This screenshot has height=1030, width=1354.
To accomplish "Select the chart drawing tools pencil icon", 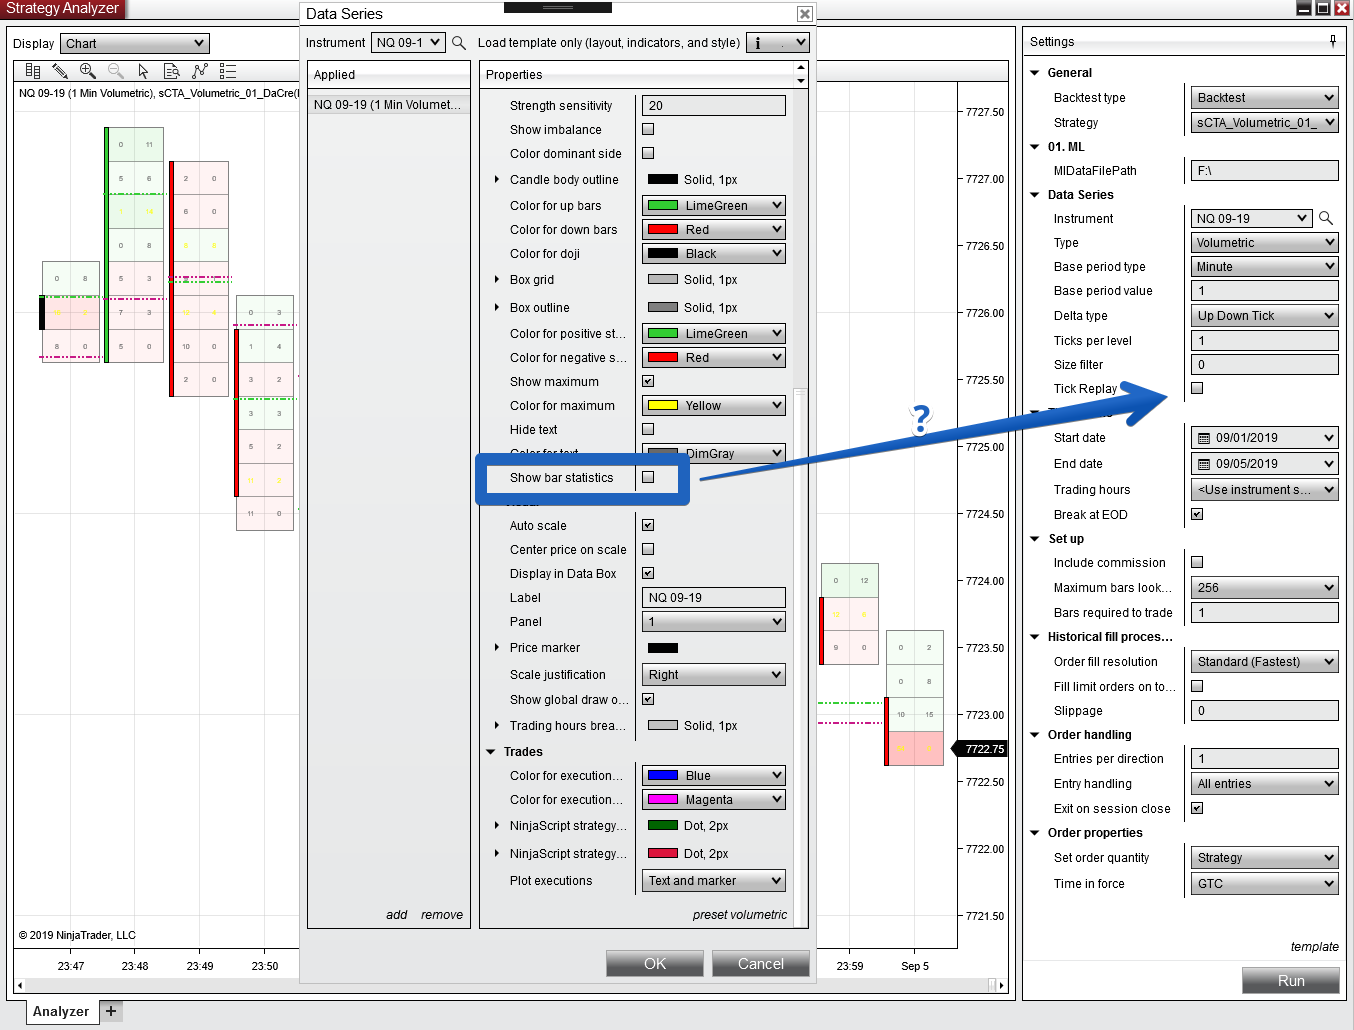I will tap(60, 71).
